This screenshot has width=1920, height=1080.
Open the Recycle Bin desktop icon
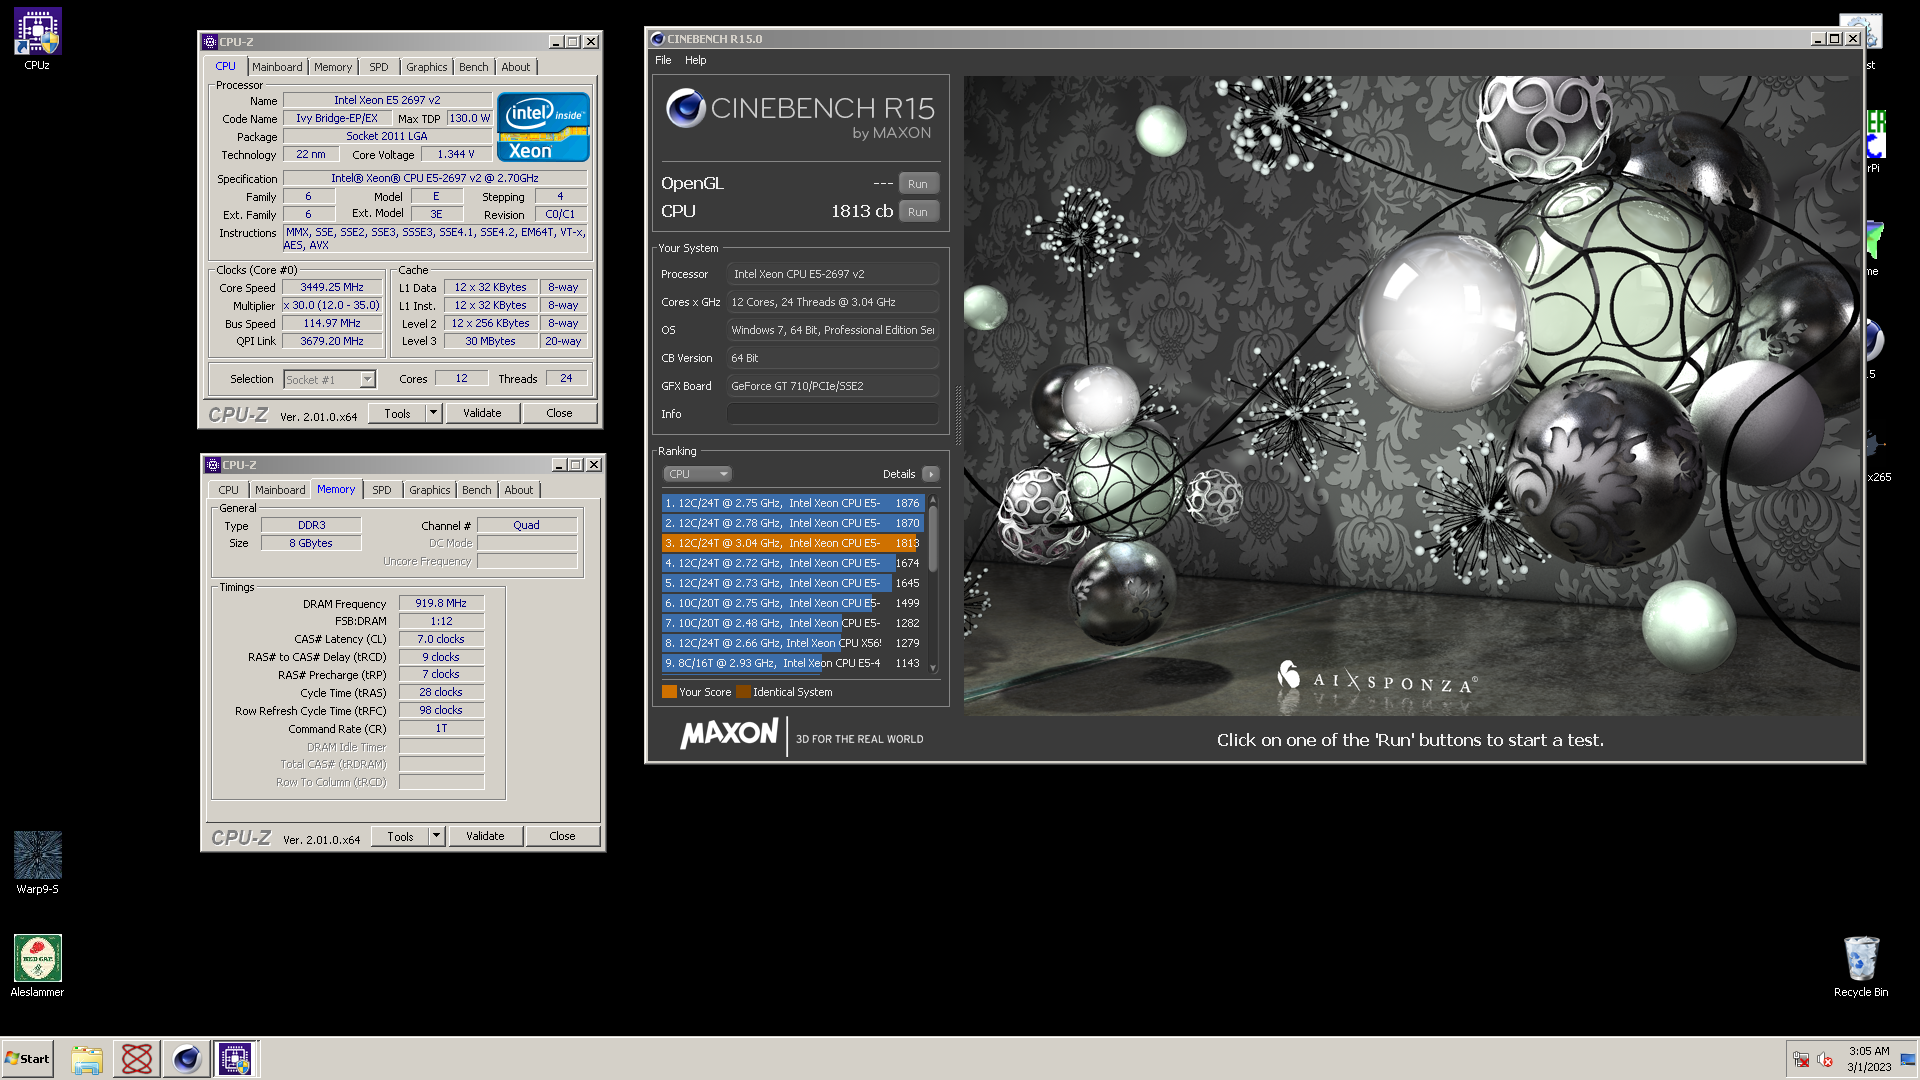click(x=1861, y=966)
